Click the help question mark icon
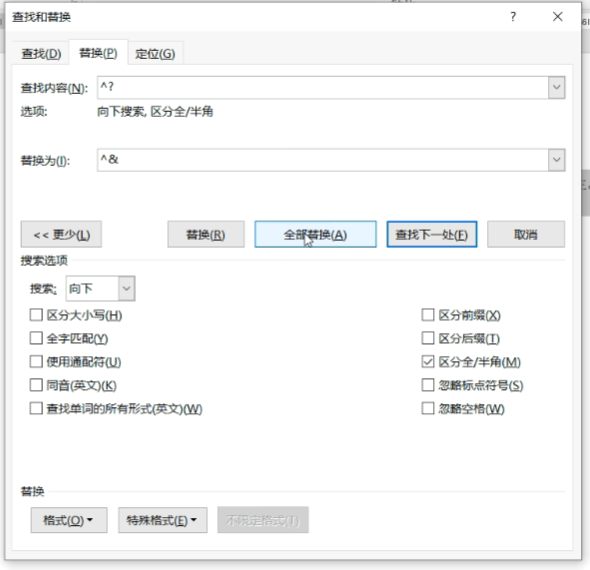The height and width of the screenshot is (570, 590). click(513, 17)
